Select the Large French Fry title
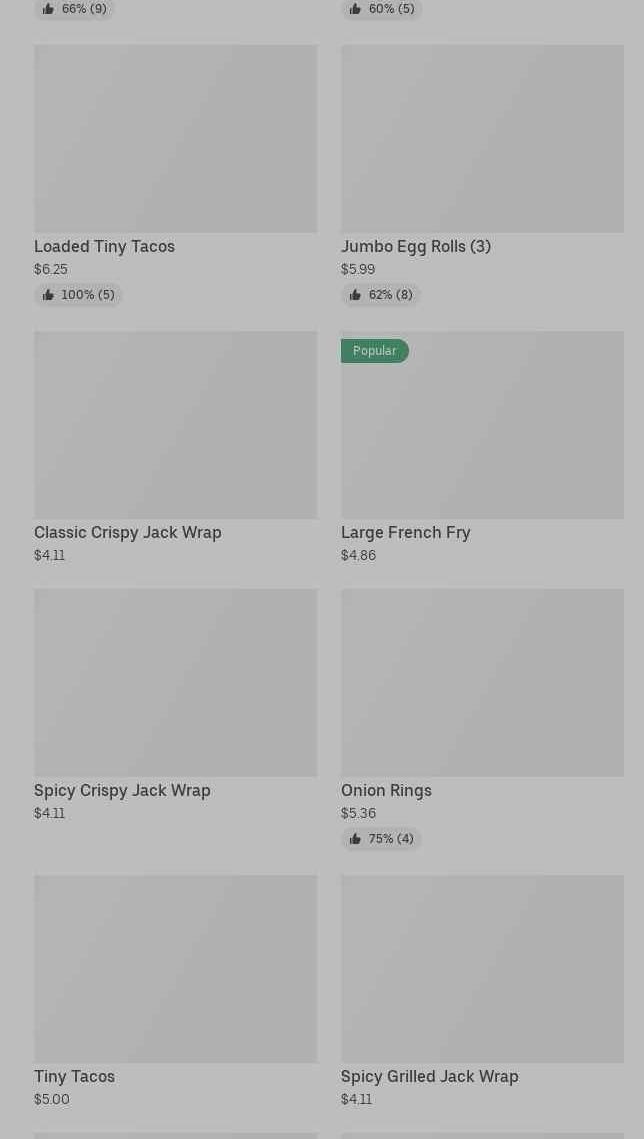644x1139 pixels. (x=406, y=532)
